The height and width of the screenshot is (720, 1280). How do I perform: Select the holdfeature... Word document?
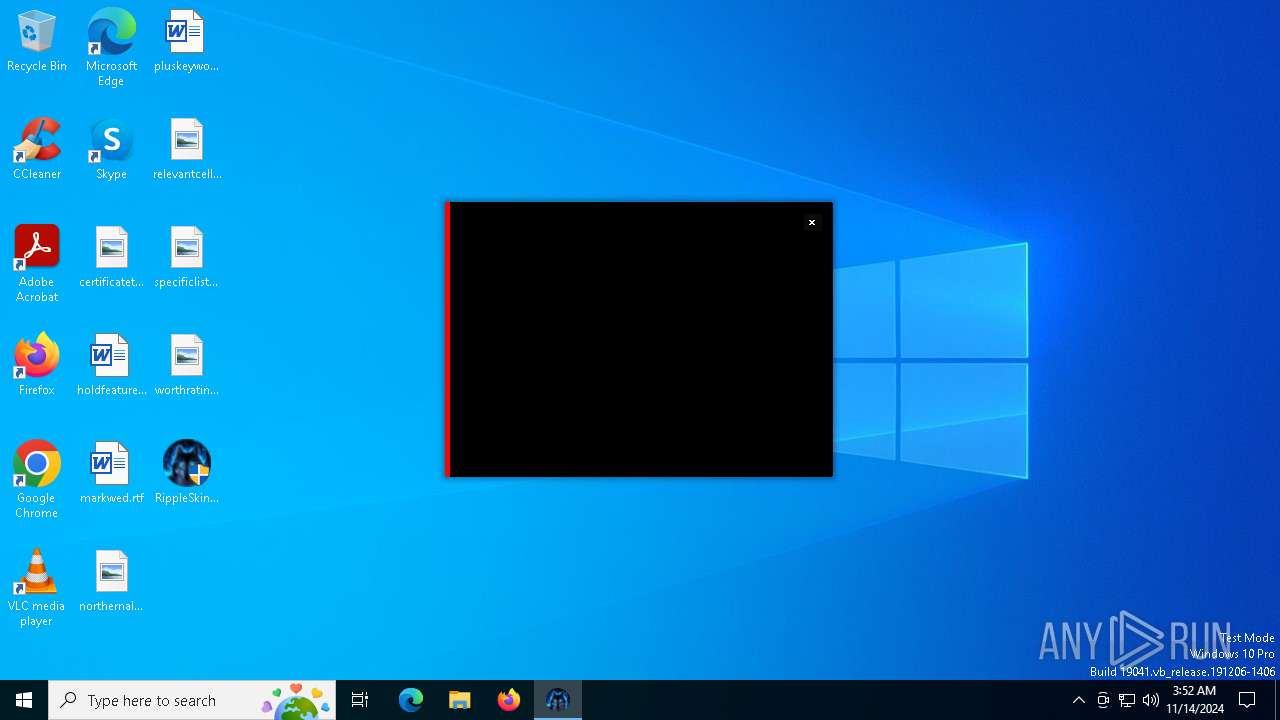coord(111,366)
